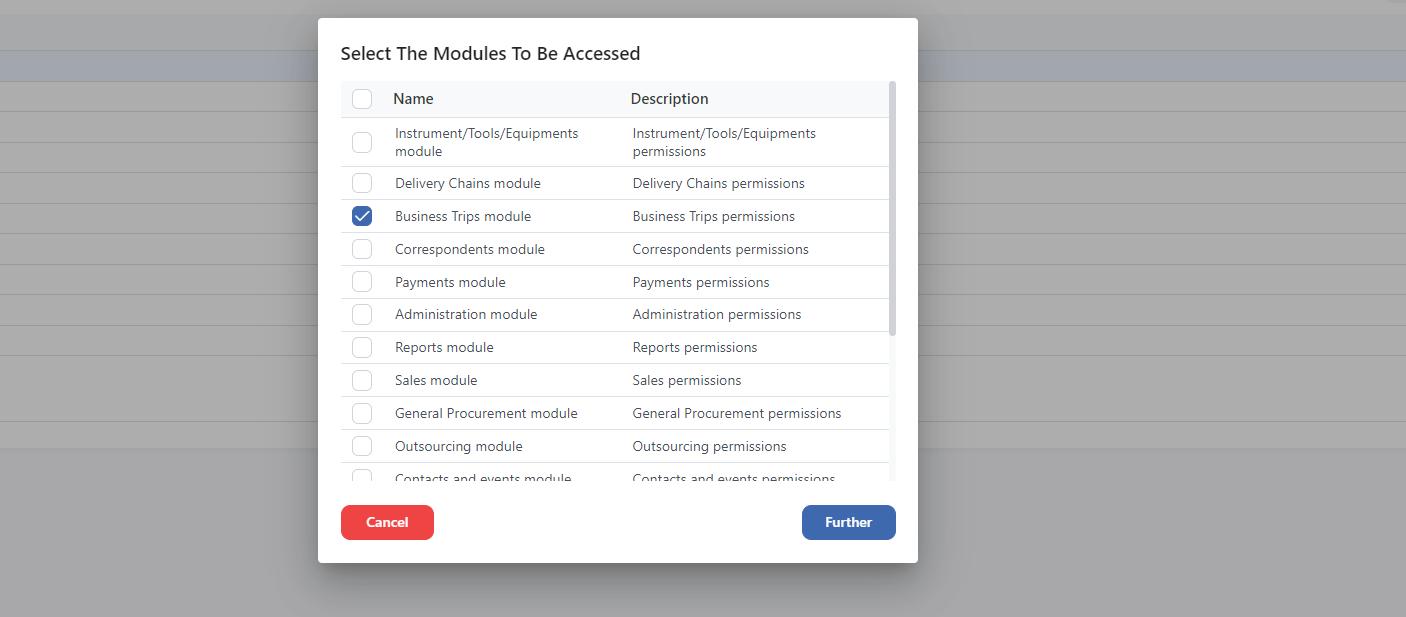The height and width of the screenshot is (617, 1406).
Task: Check the select-all header checkbox
Action: [x=362, y=99]
